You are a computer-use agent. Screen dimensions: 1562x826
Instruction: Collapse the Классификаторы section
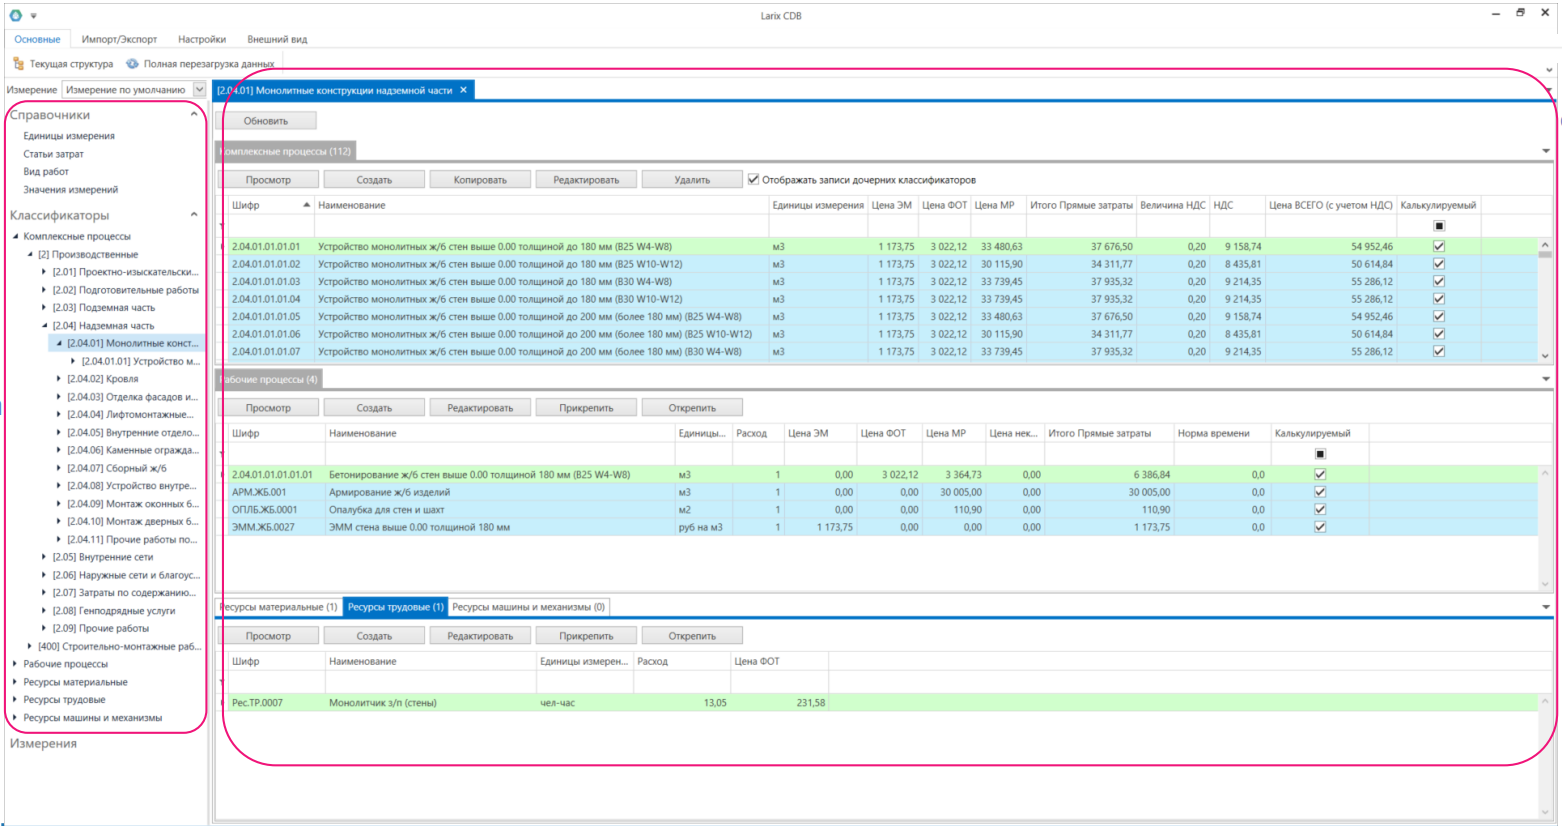194,214
